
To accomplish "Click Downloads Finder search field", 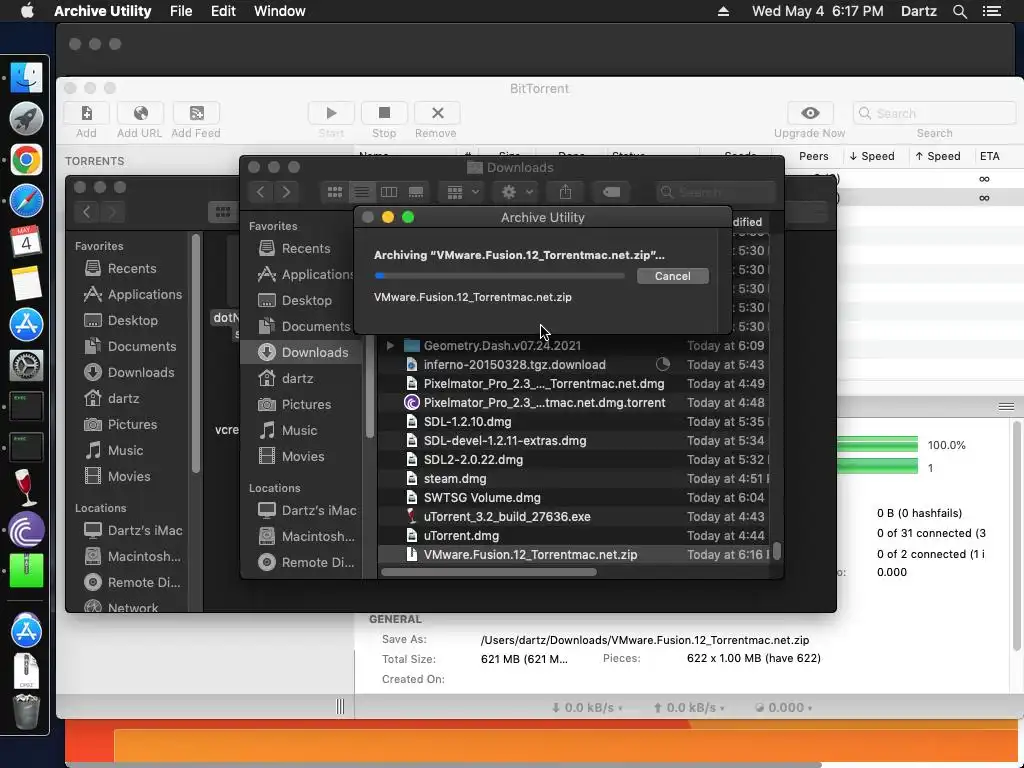I will (x=716, y=192).
